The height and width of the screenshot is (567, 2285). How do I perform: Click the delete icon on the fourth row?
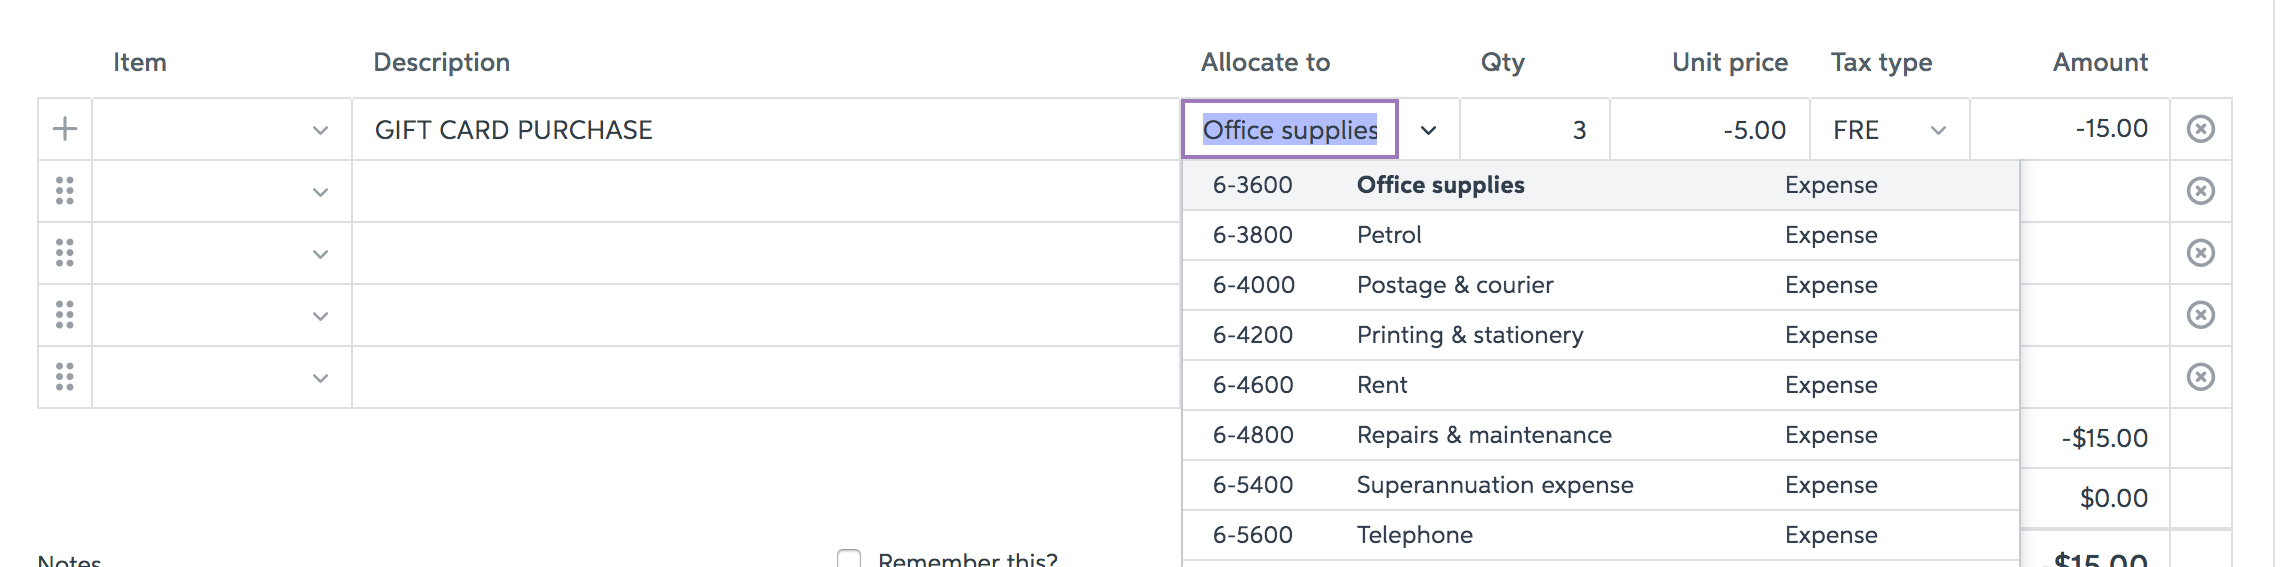point(2200,315)
